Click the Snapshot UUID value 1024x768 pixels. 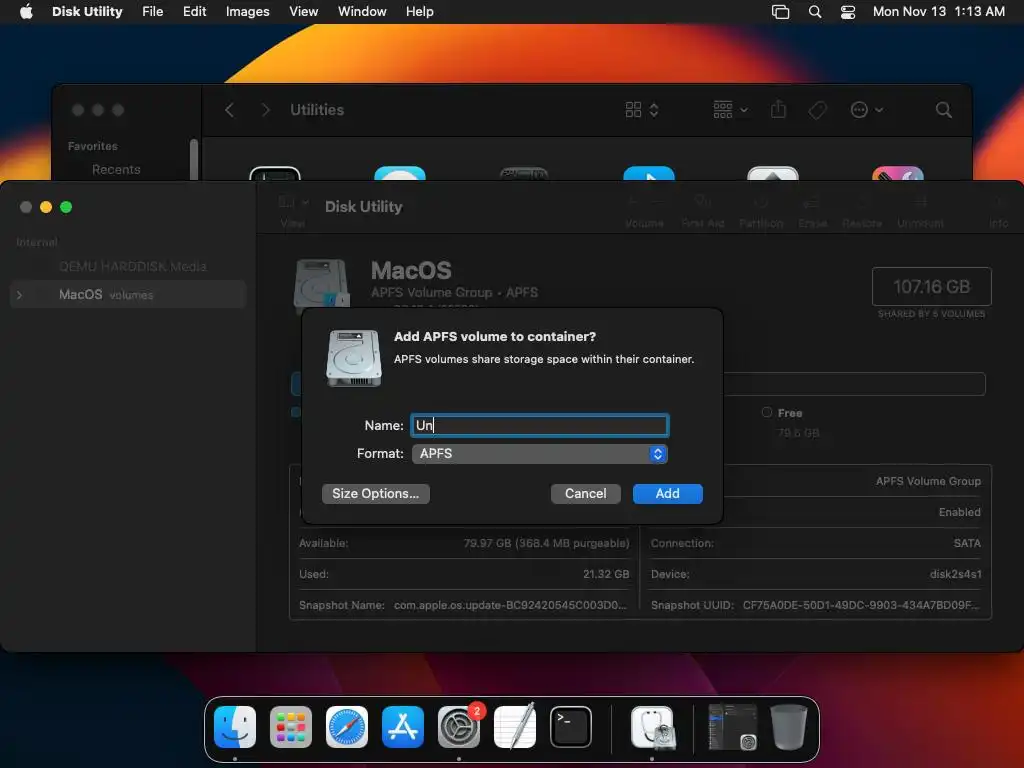[861, 605]
